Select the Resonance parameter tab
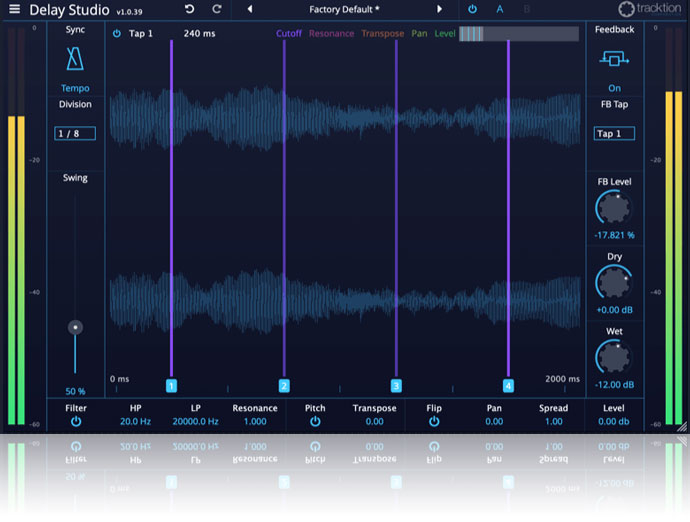Screen dimensions: 690x522 (331, 34)
